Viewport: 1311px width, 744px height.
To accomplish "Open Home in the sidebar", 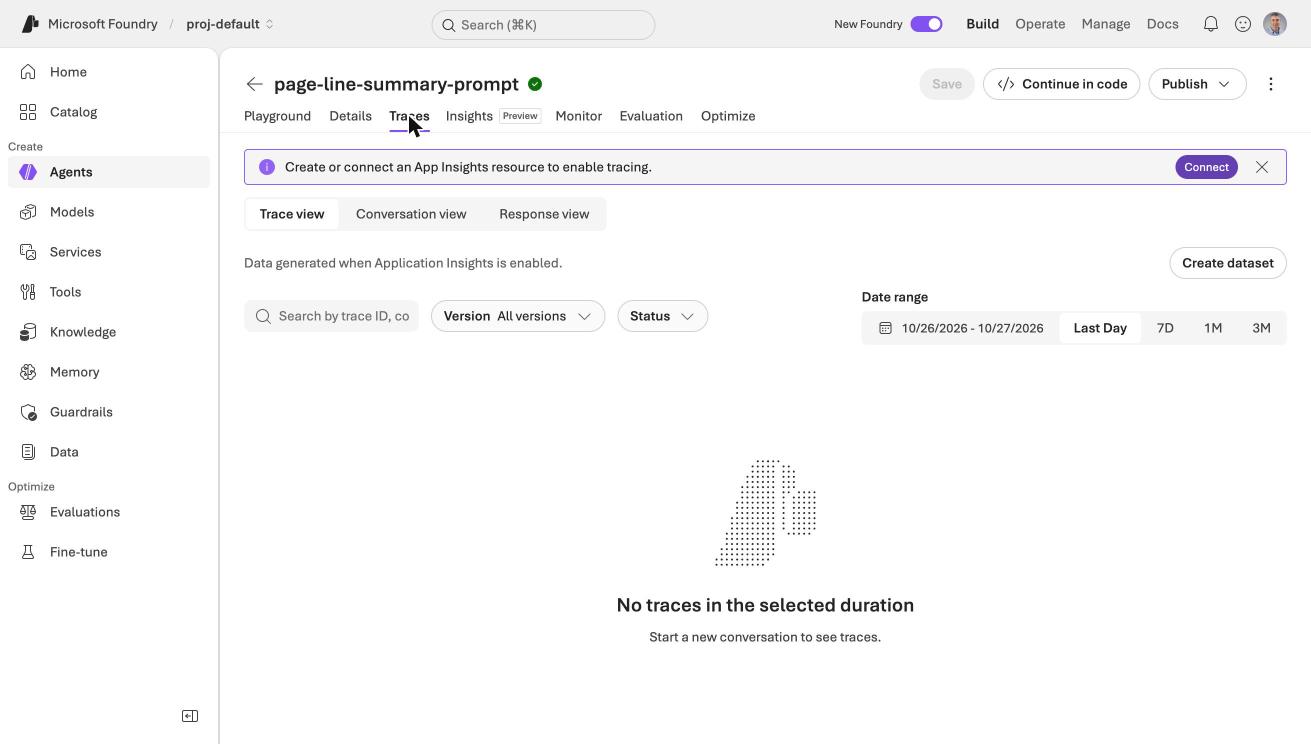I will click(x=109, y=72).
